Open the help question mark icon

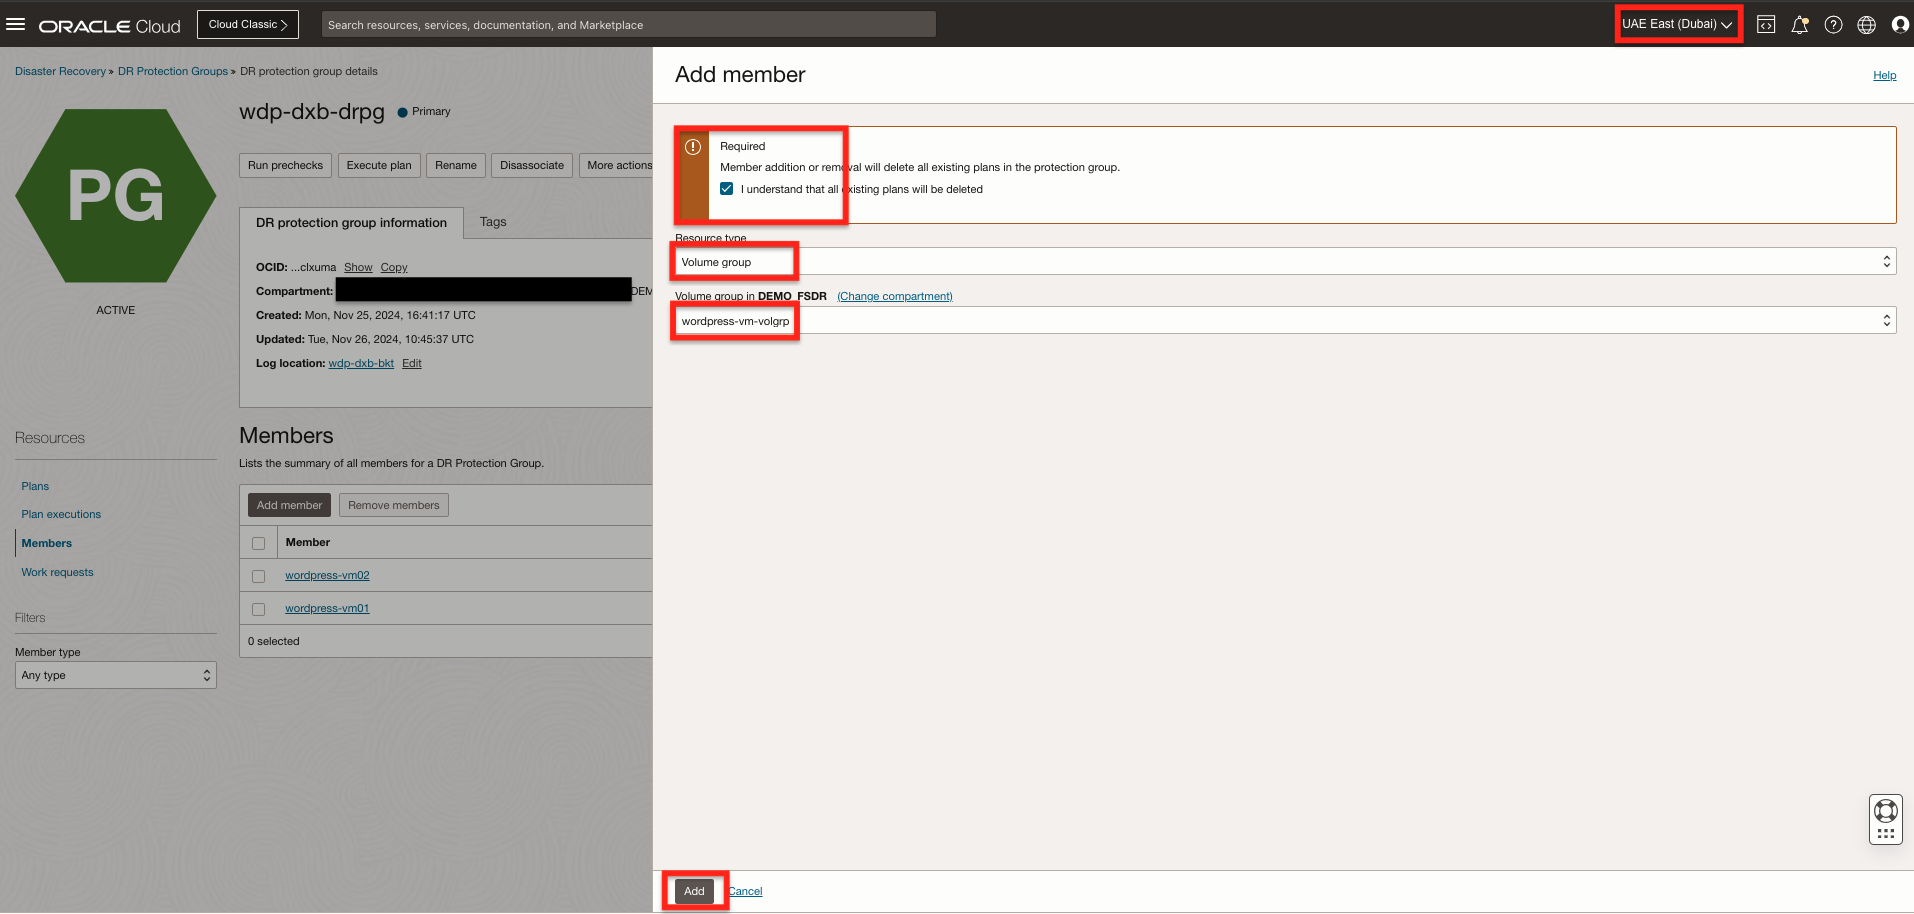(x=1833, y=25)
